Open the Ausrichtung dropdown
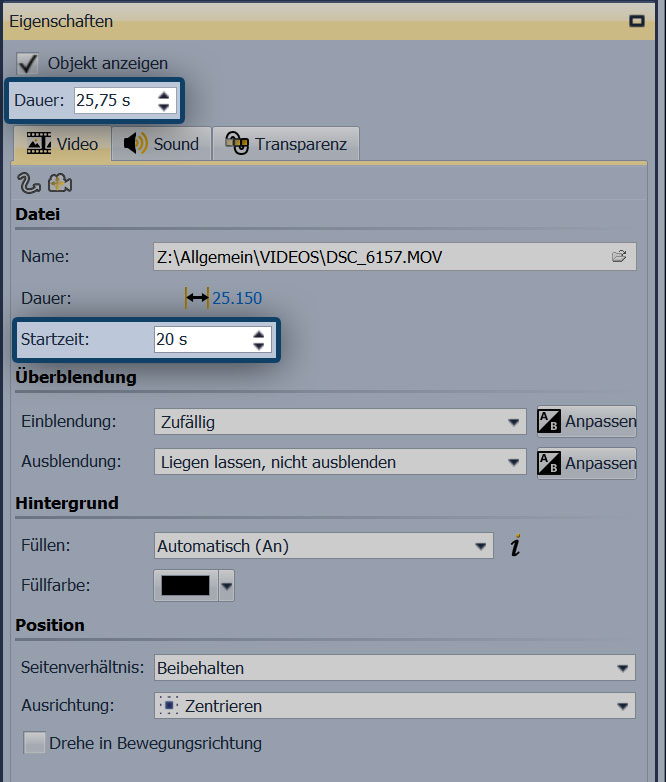Screen dimensions: 666x782 point(395,706)
